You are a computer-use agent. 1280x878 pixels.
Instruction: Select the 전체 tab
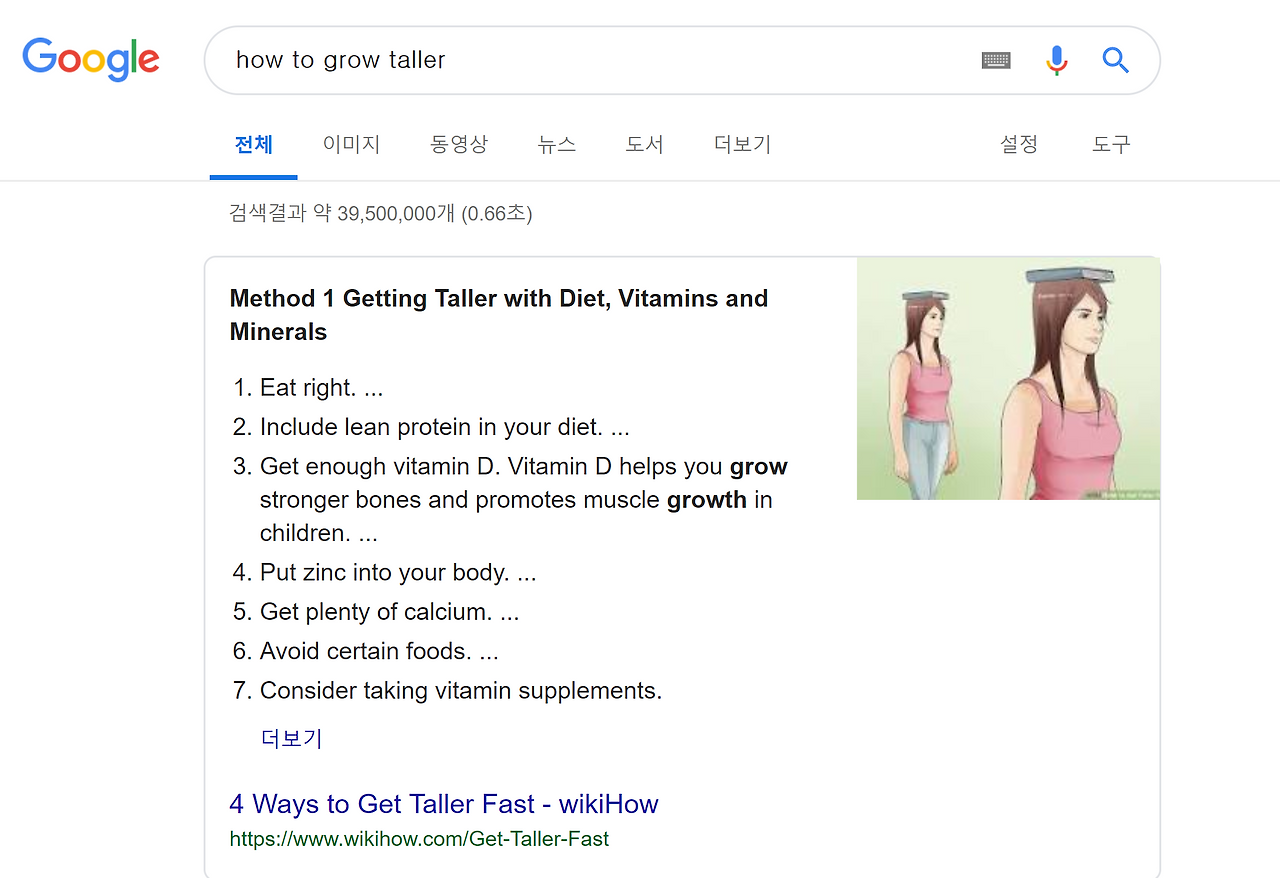click(254, 144)
